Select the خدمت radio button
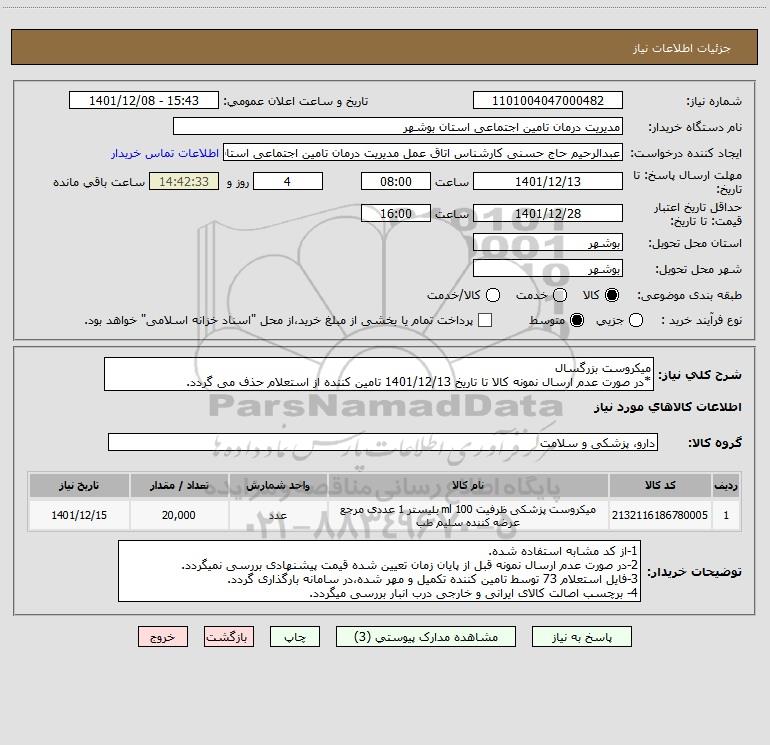The height and width of the screenshot is (745, 770). 560,295
